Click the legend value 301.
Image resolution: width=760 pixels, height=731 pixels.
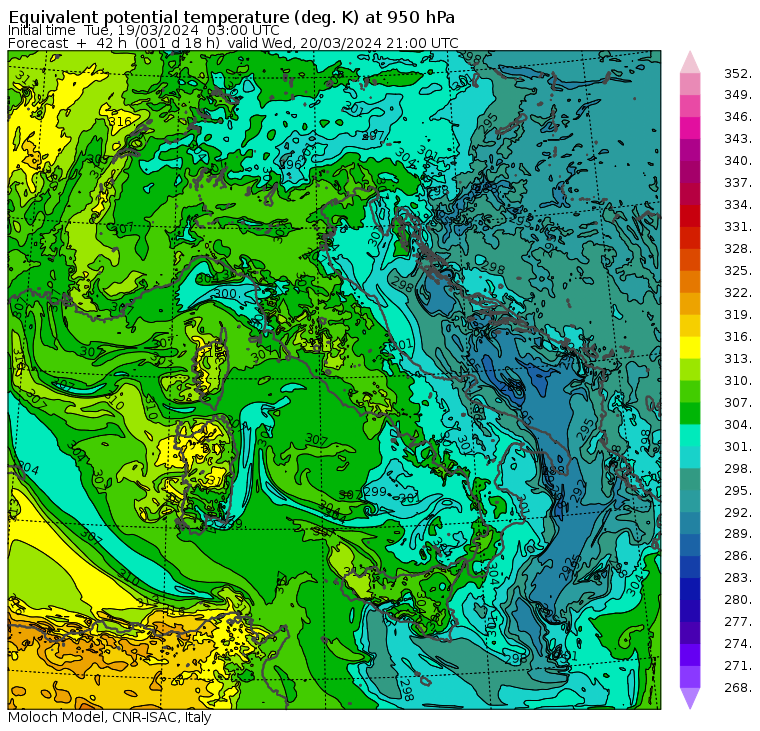point(738,446)
